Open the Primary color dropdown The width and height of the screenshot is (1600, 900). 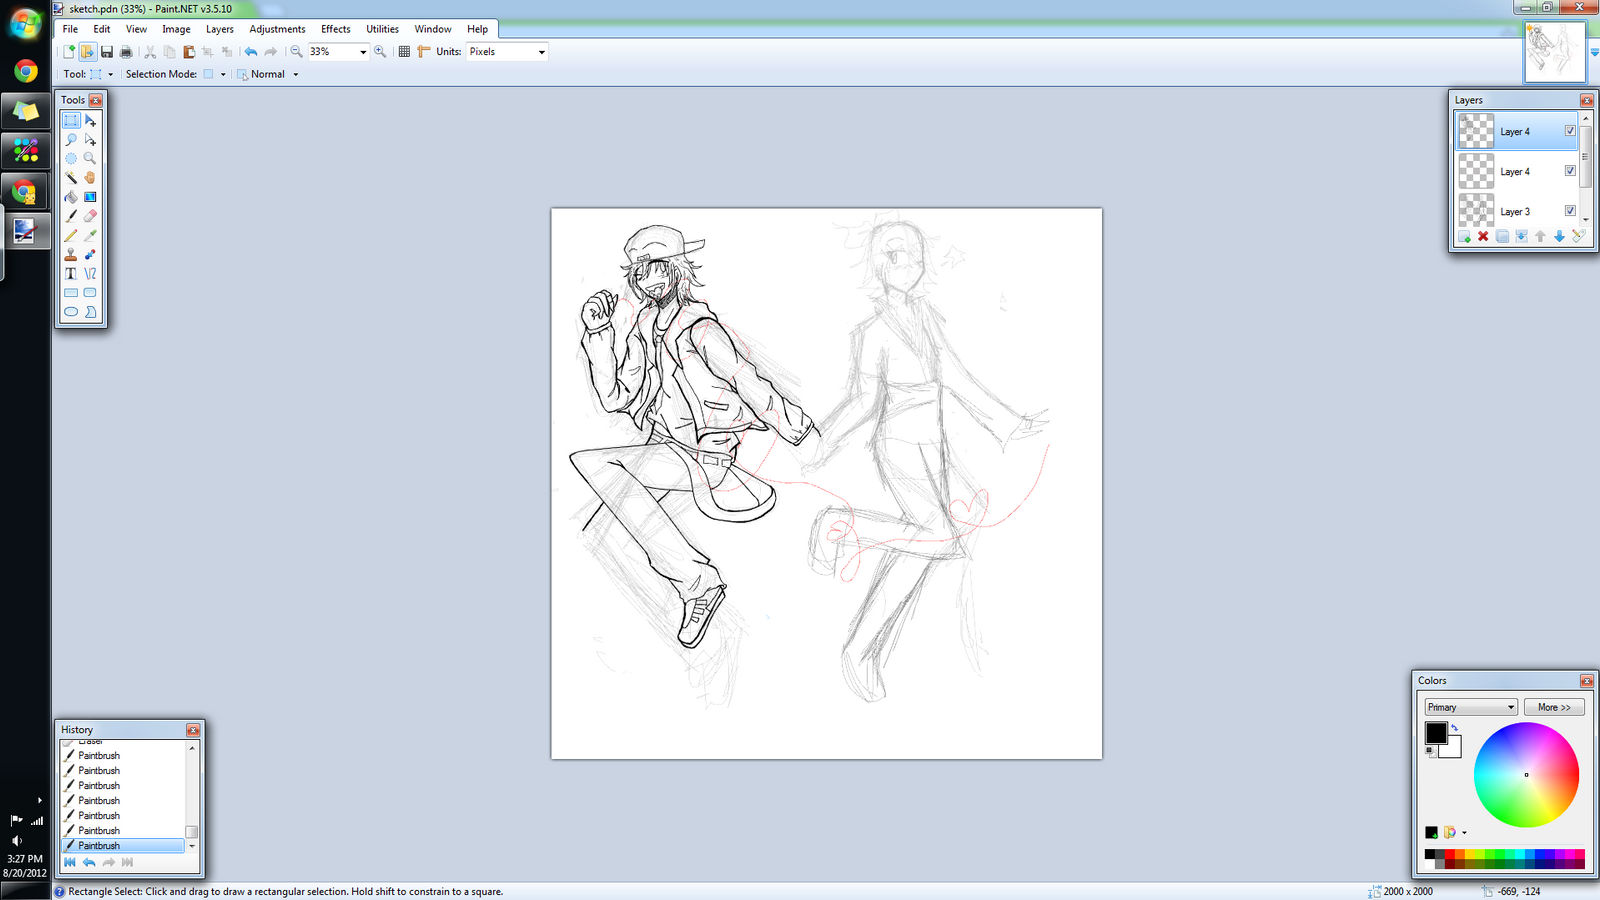[x=1471, y=707]
